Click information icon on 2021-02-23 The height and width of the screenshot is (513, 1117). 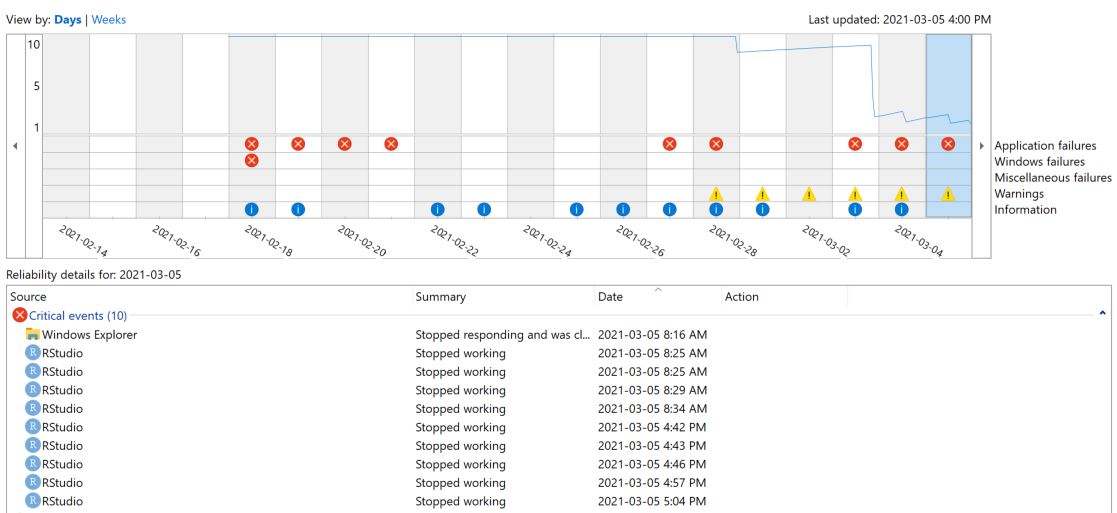(x=484, y=209)
